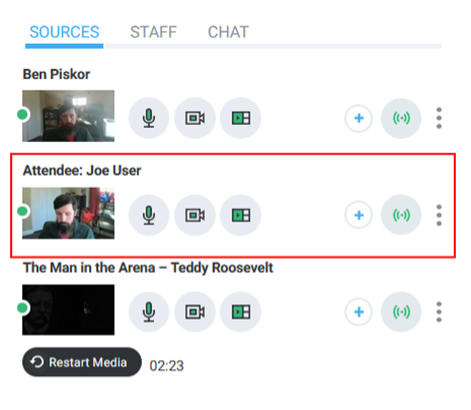Select the Teddy Roosevelt media thumbnail
This screenshot has height=410, width=471.
coord(68,310)
